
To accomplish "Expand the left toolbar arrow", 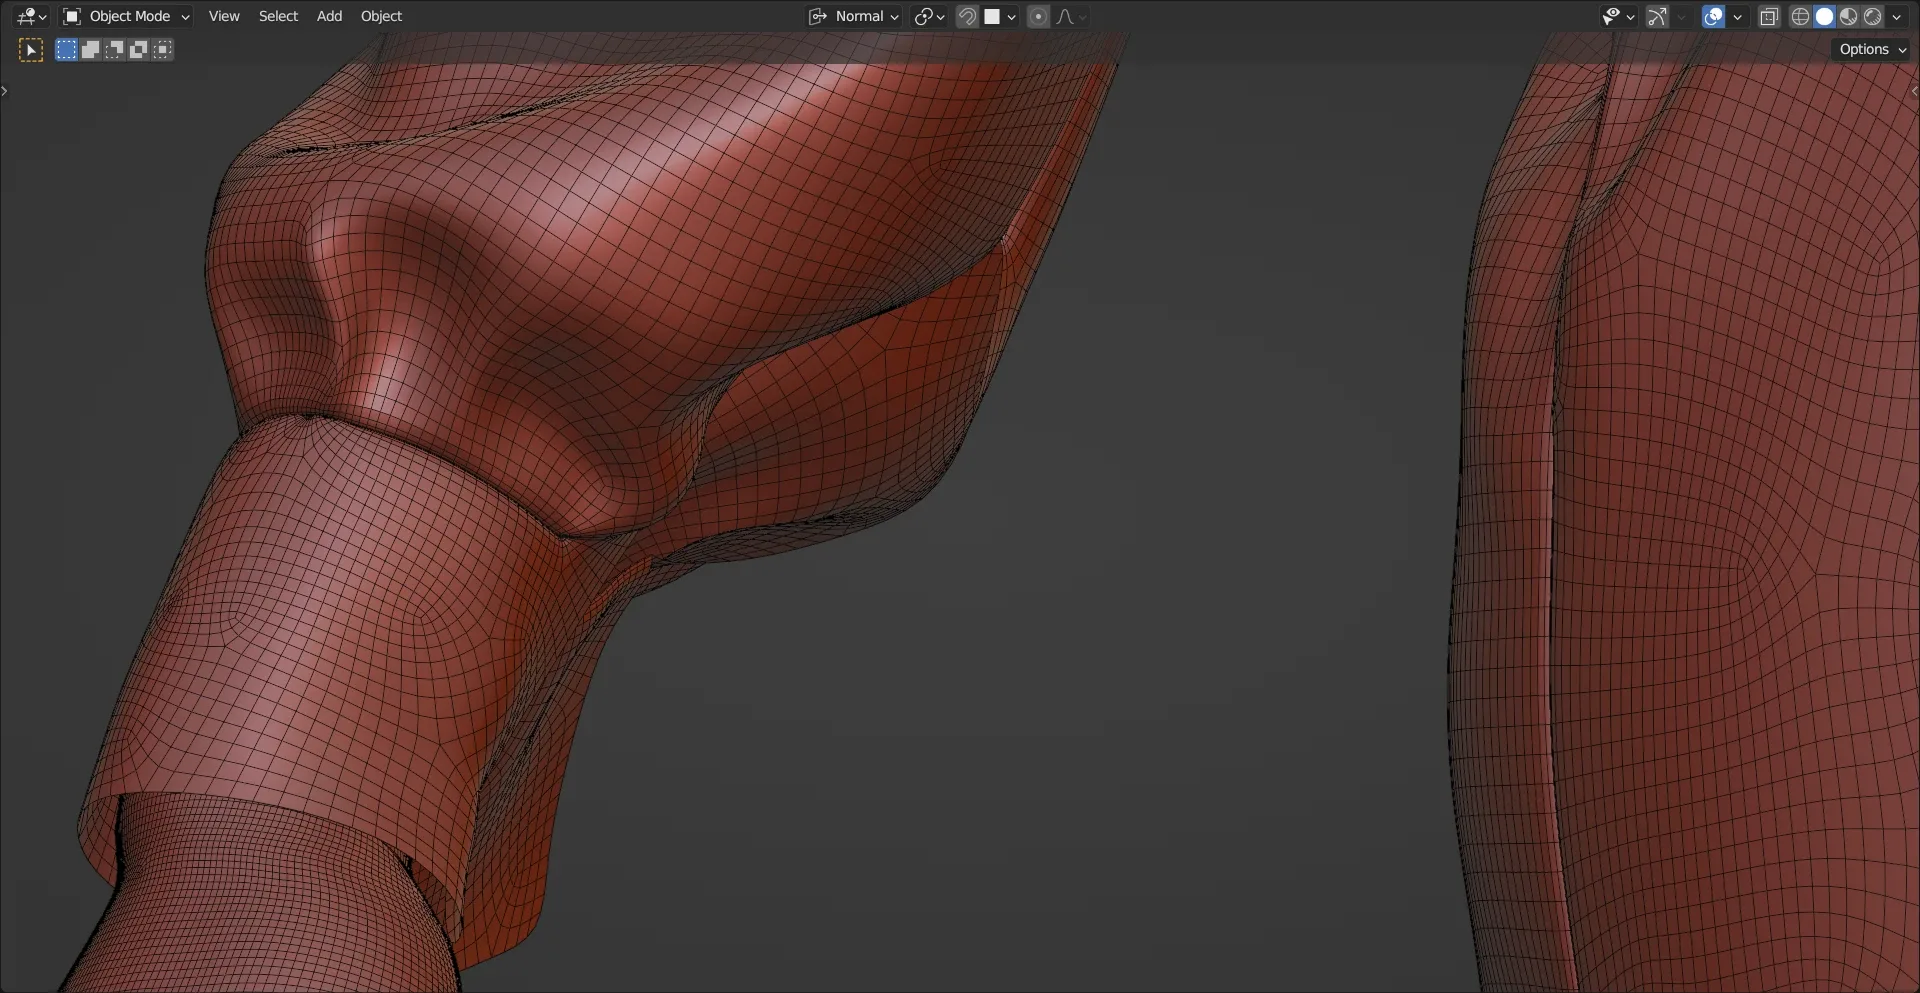I will point(5,91).
